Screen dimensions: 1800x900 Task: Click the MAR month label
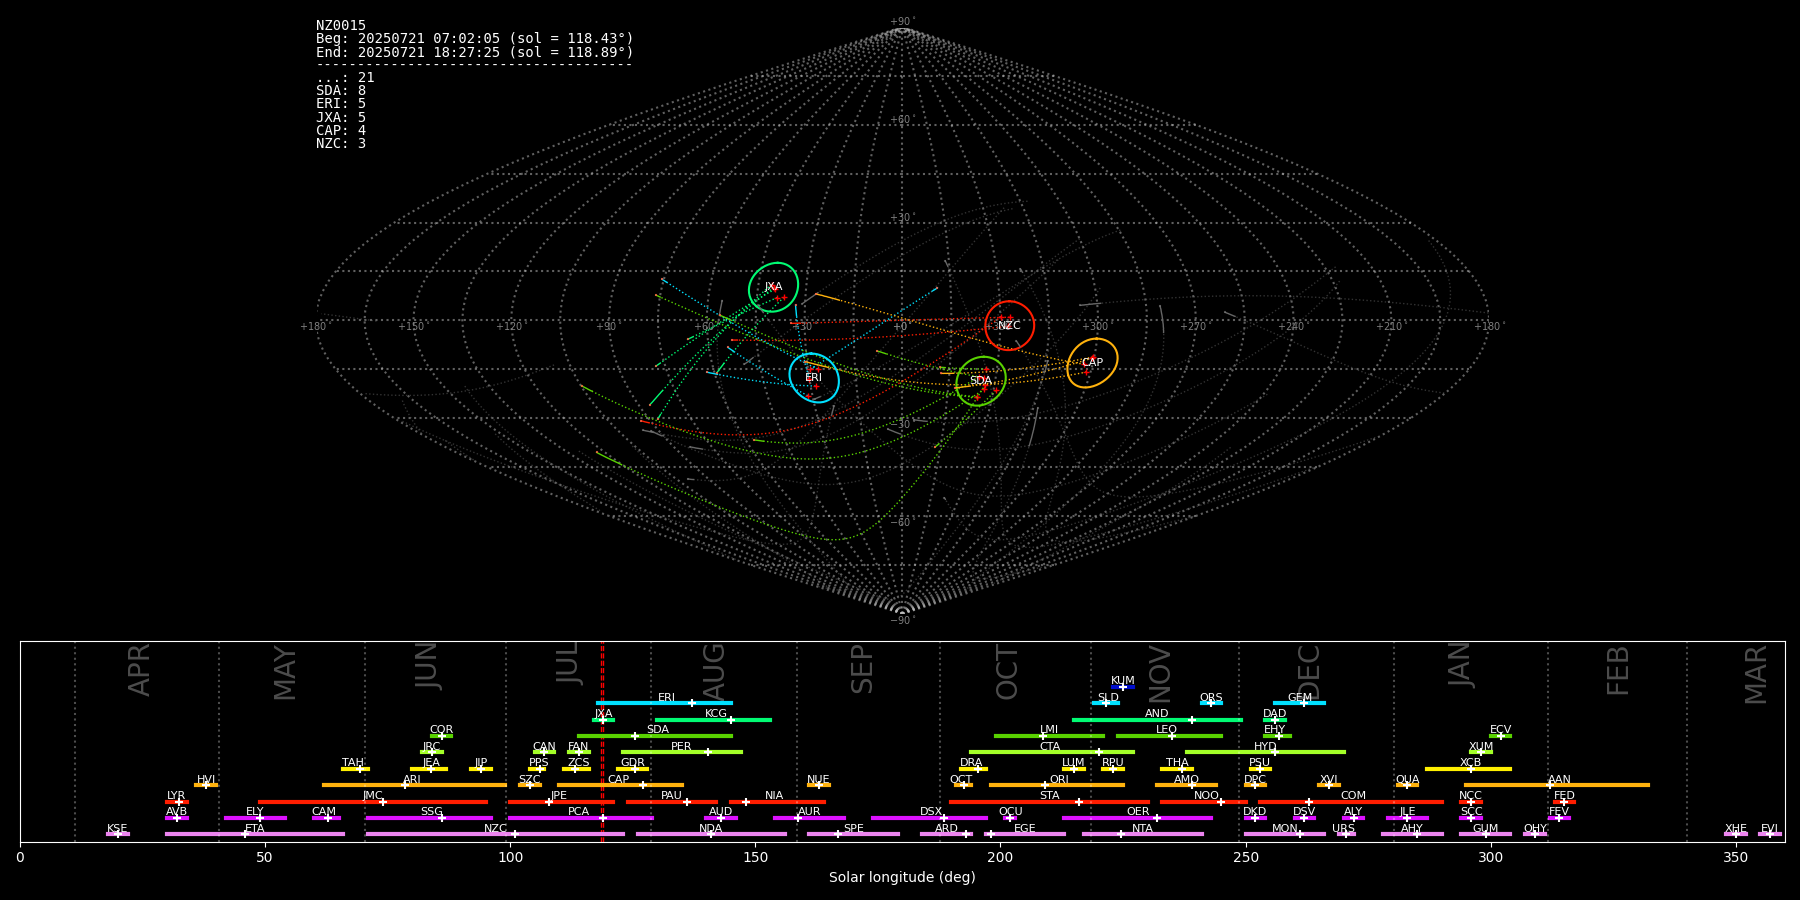click(1756, 675)
